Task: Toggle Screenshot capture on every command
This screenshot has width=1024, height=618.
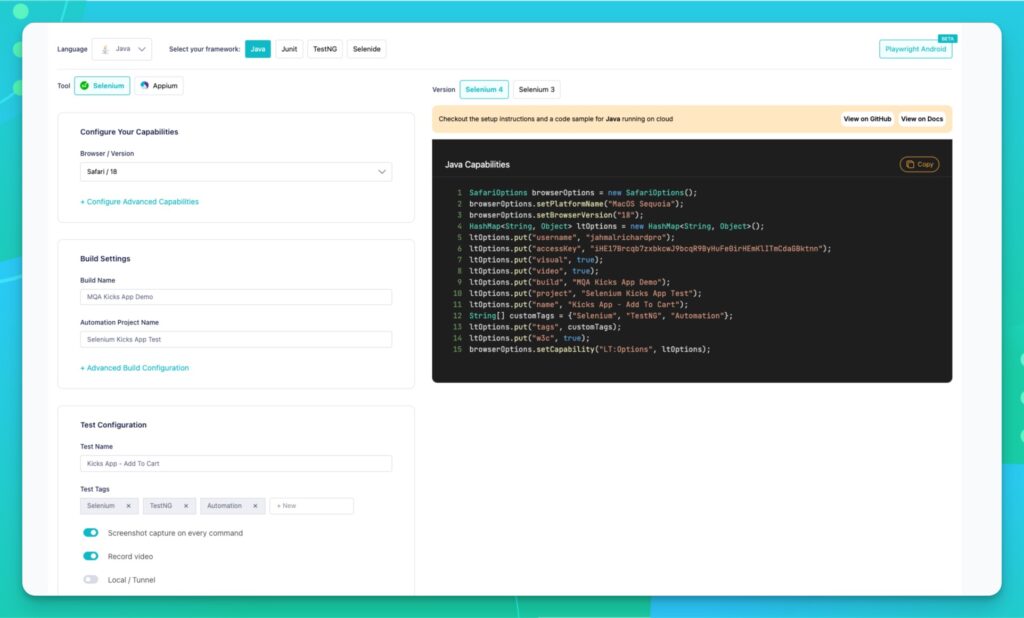Action: (x=91, y=533)
